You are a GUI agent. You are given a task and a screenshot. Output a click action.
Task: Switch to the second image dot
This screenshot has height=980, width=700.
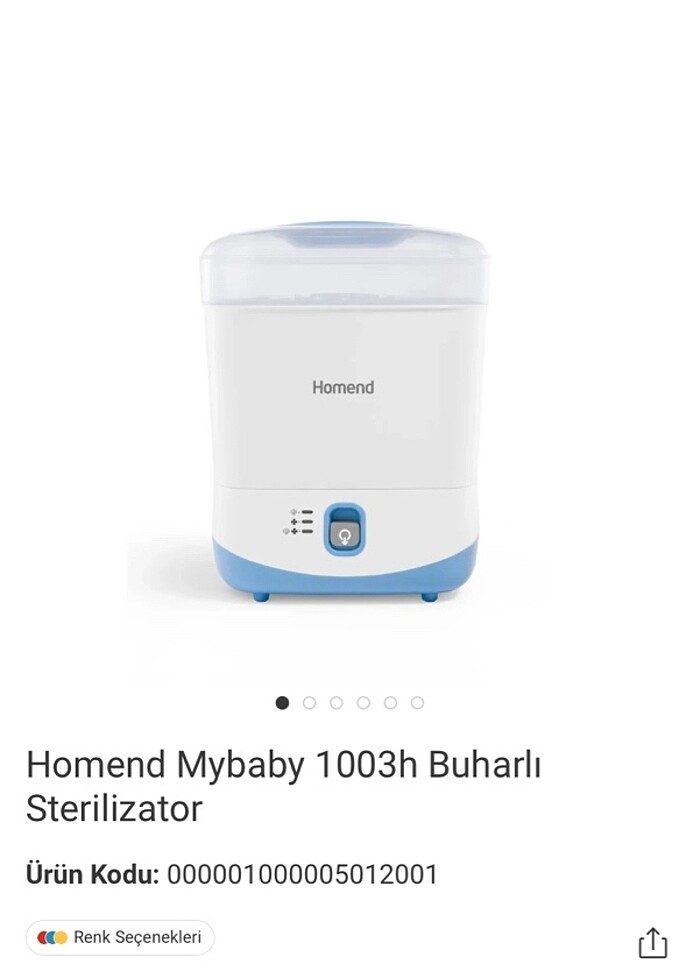[309, 702]
